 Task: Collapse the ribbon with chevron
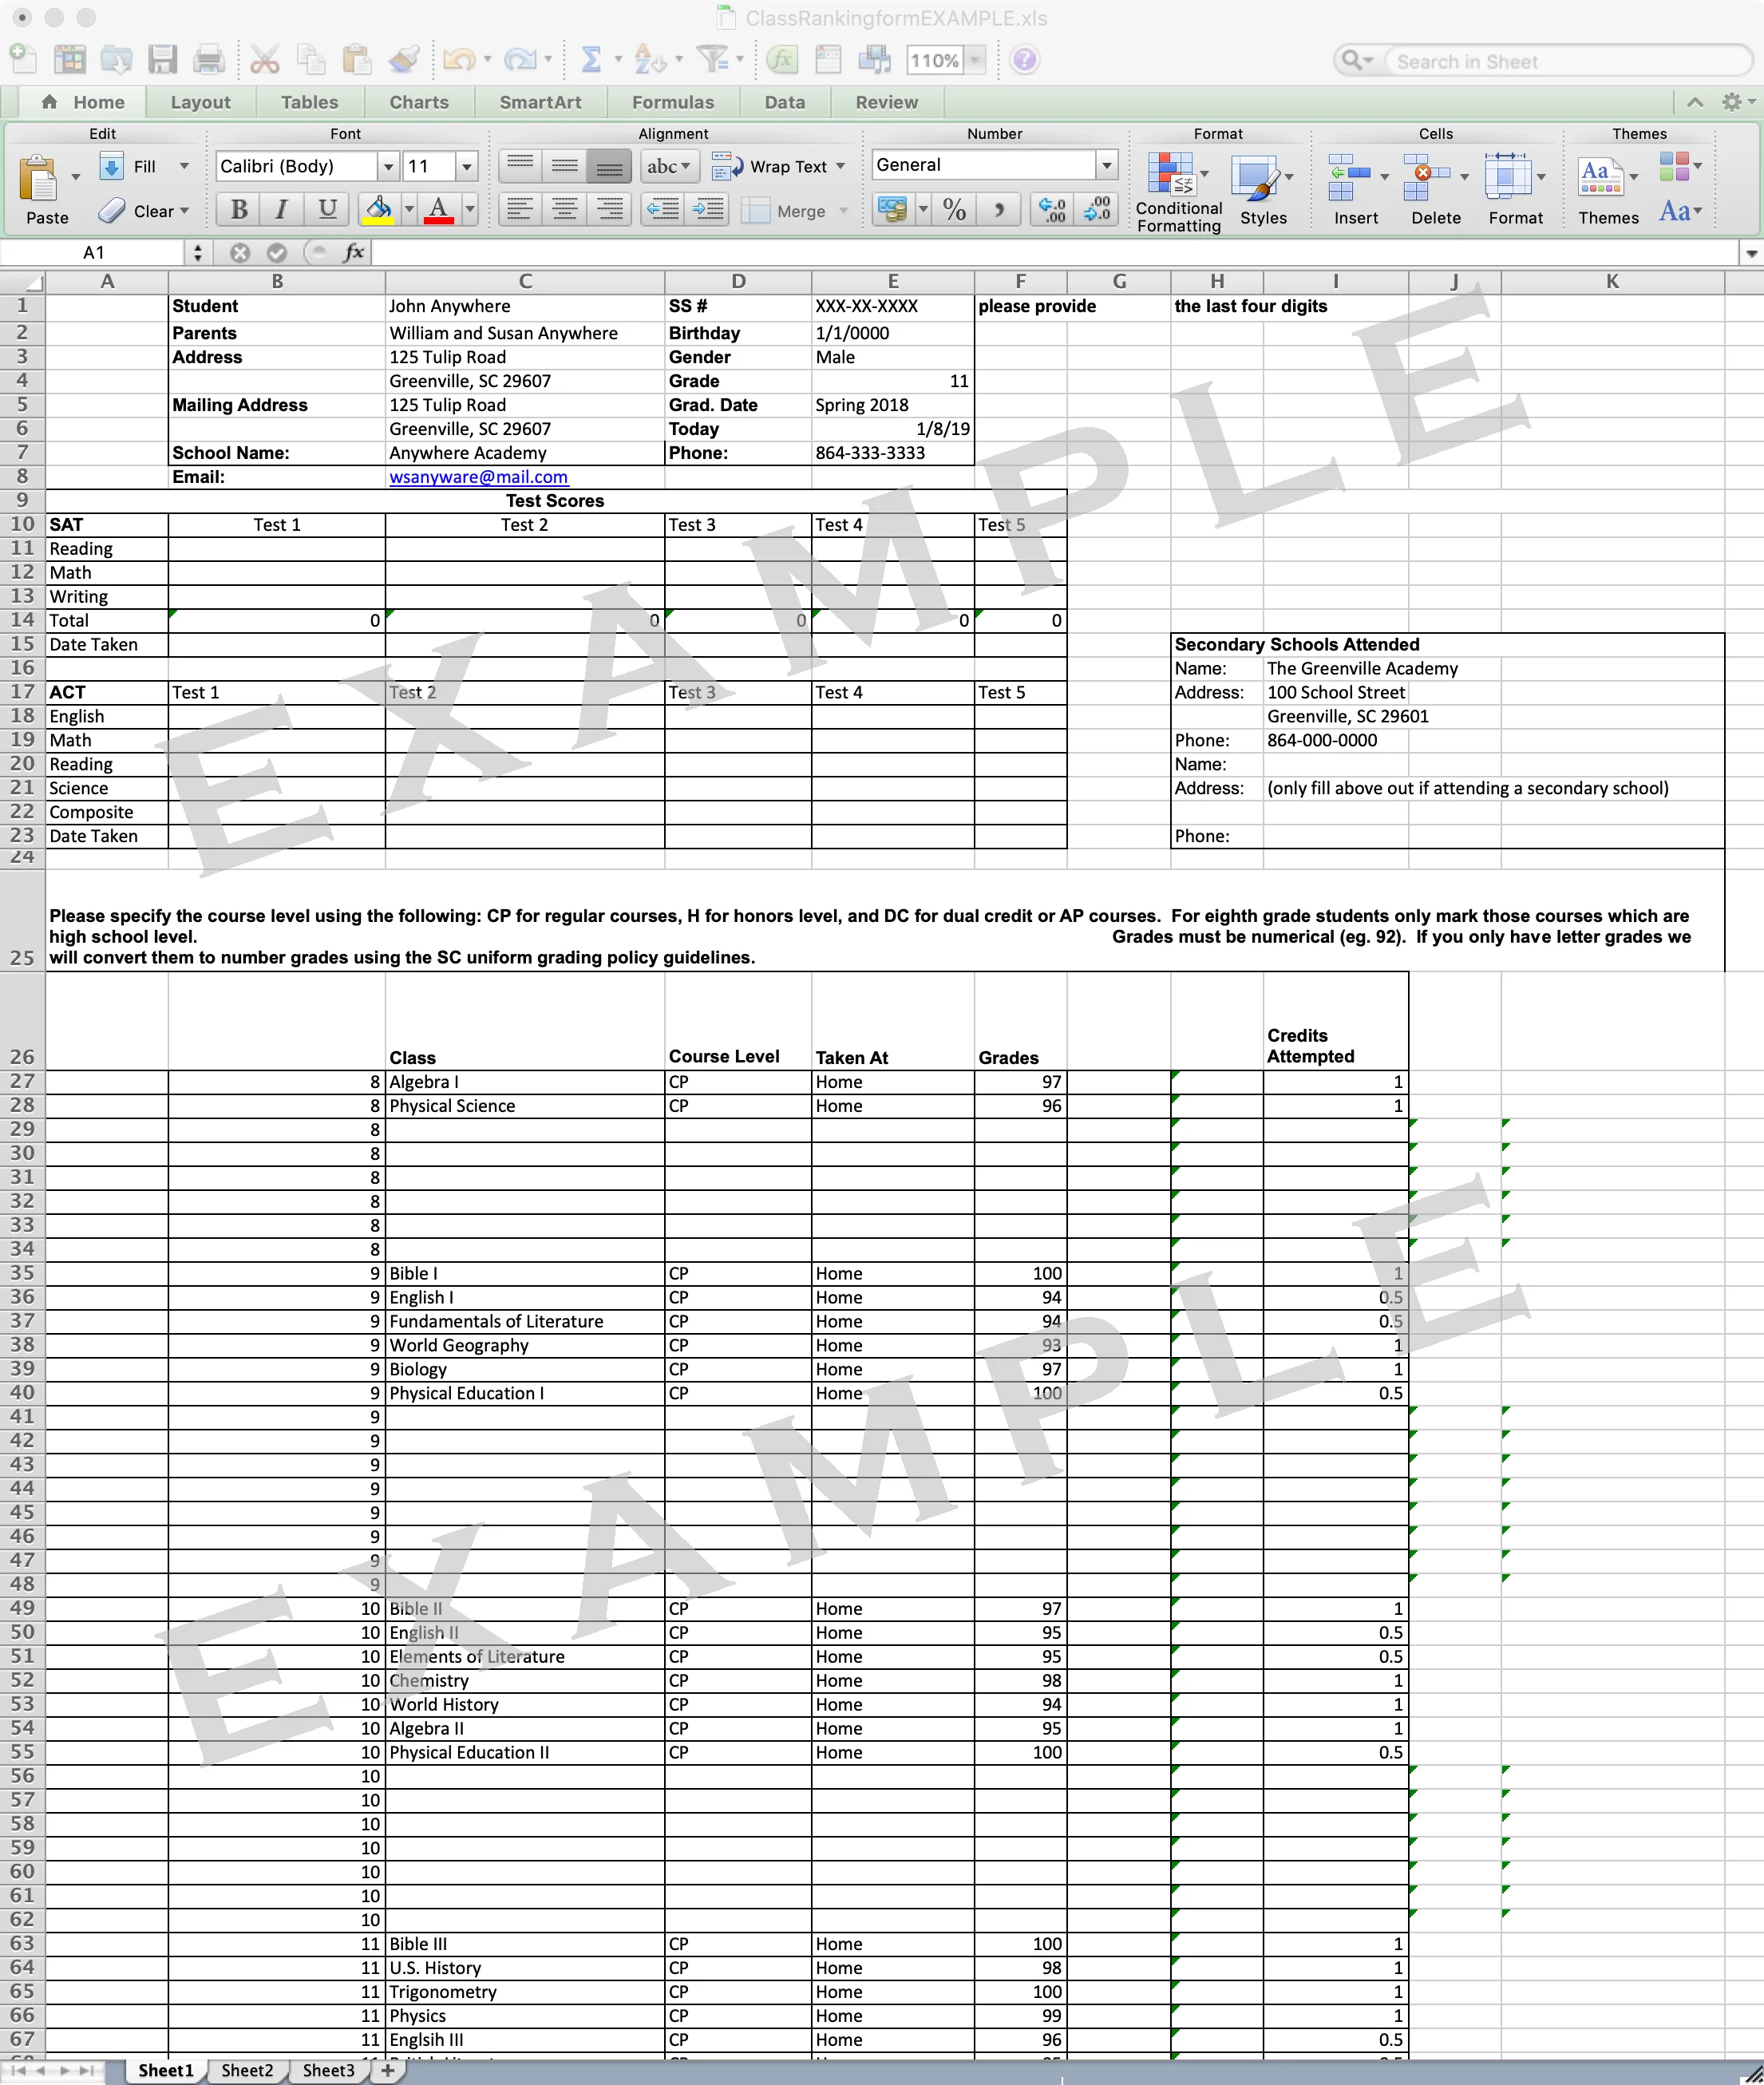coord(1695,102)
